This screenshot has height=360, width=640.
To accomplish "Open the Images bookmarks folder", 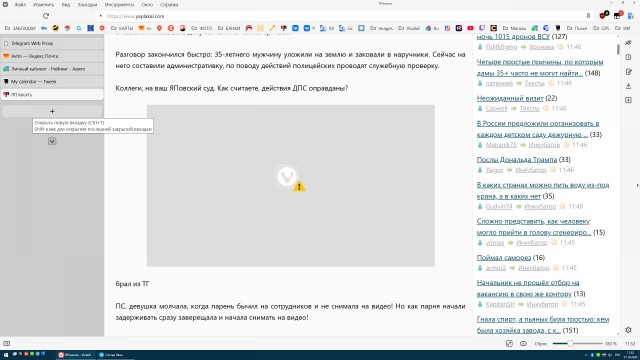I will click(382, 28).
